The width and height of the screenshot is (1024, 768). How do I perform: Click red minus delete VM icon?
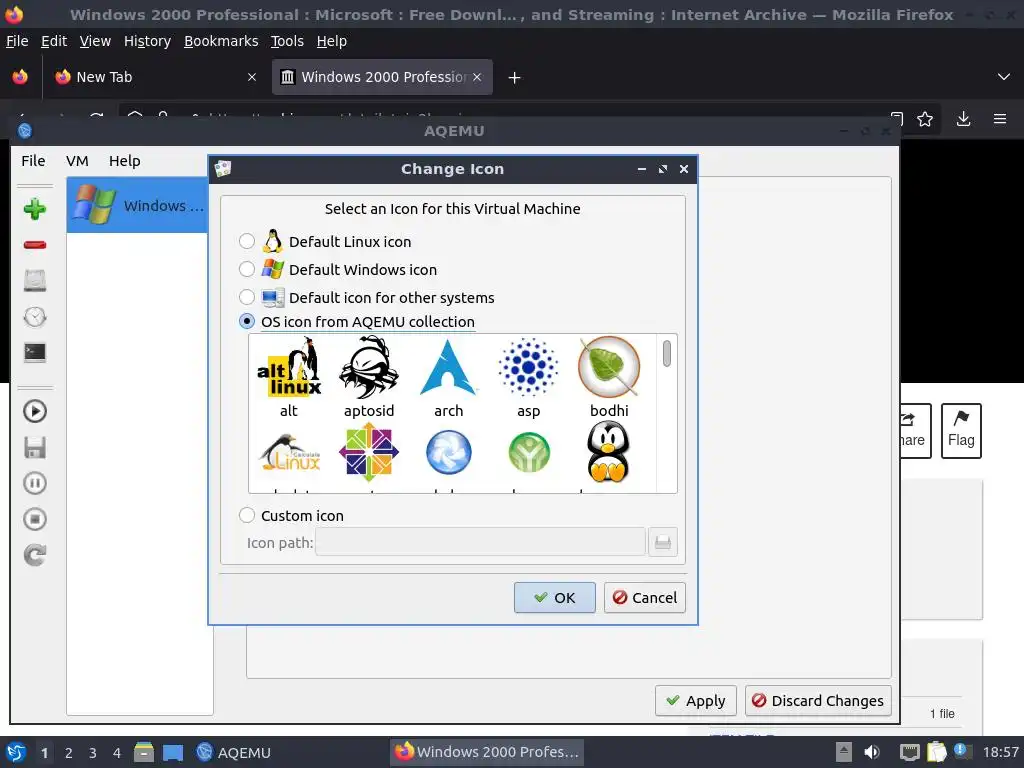[x=35, y=245]
